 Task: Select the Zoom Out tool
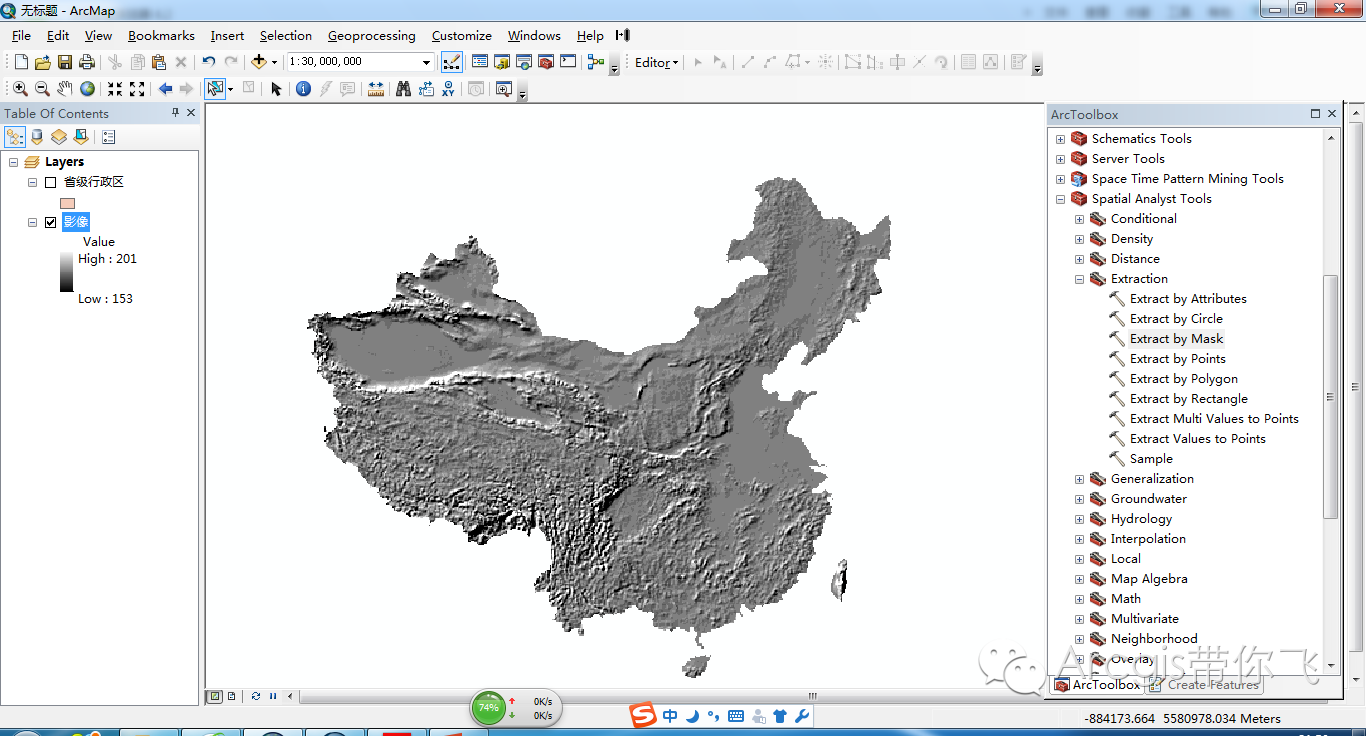[x=42, y=89]
